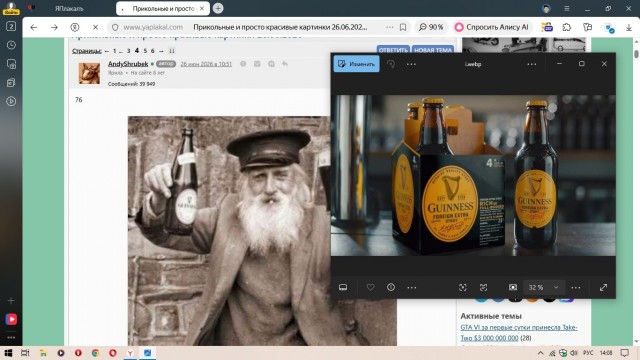Open the GTA VI active topic link

click(x=519, y=333)
